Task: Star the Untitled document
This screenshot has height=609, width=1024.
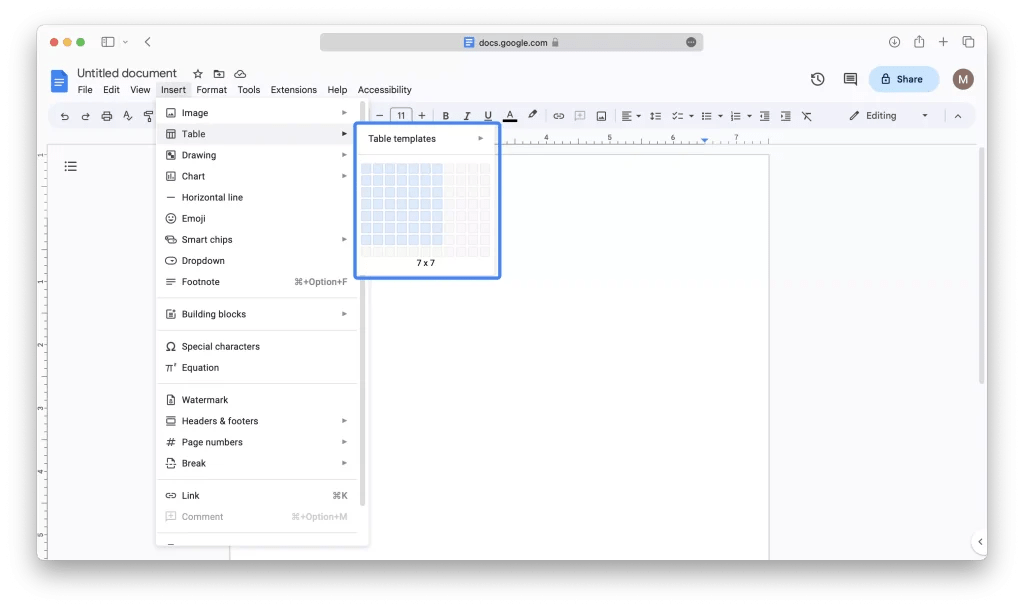Action: (x=198, y=74)
